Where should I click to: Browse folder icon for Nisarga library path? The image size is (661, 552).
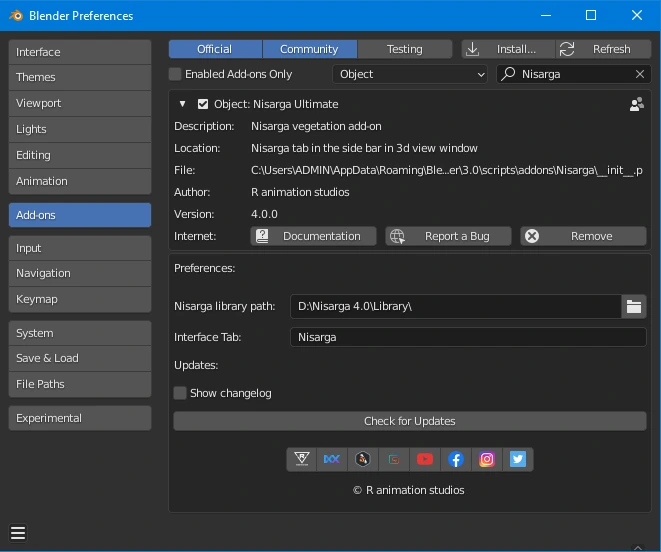633,306
